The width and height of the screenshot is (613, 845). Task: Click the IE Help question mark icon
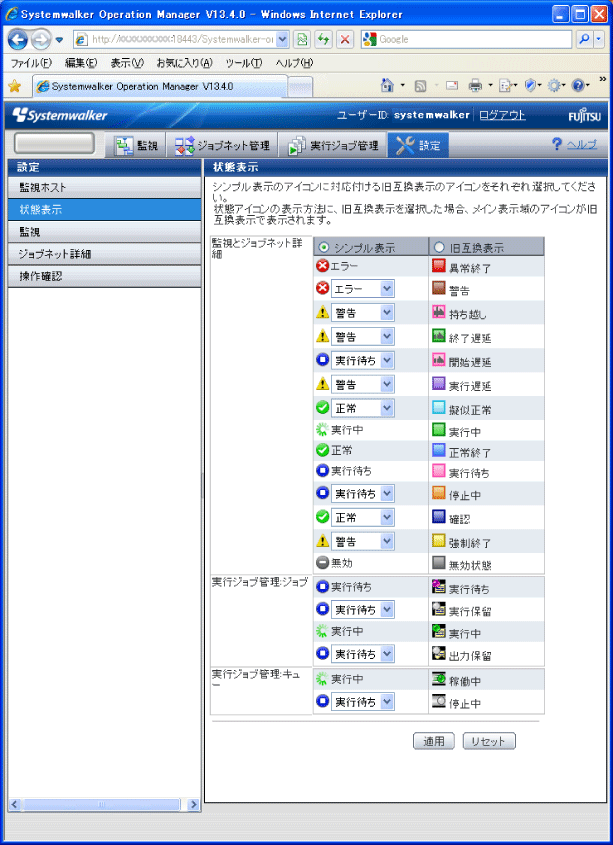(x=577, y=85)
